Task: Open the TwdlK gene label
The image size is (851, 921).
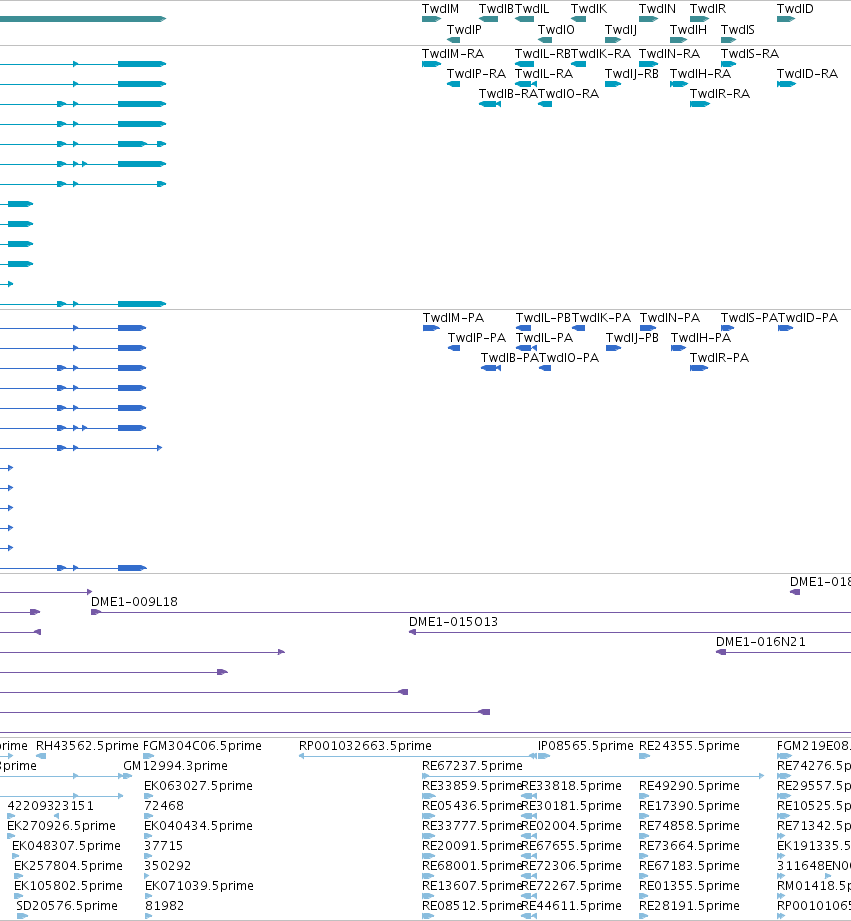Action: click(588, 9)
